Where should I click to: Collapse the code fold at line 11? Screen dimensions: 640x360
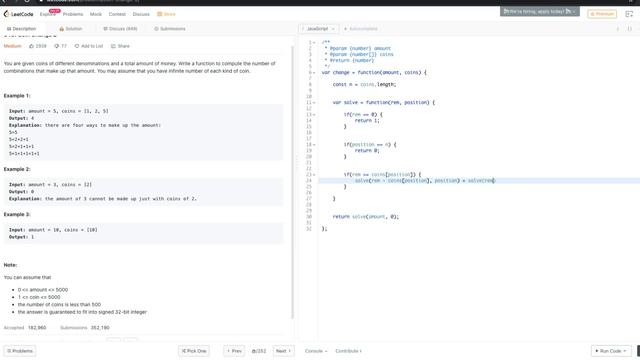click(314, 102)
